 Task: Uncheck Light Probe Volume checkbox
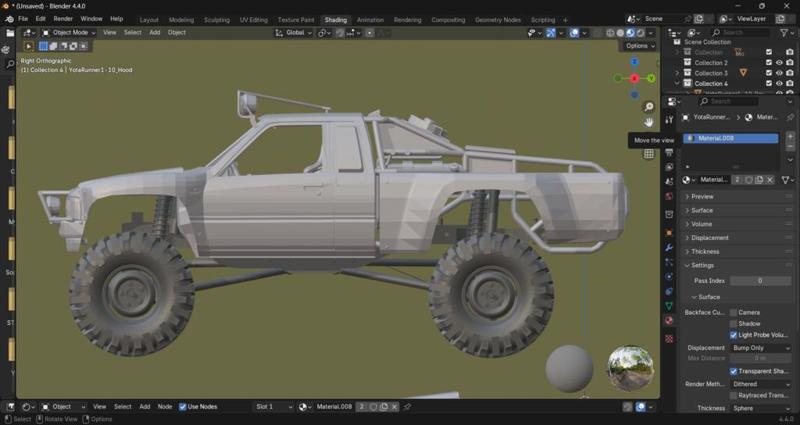(x=733, y=335)
